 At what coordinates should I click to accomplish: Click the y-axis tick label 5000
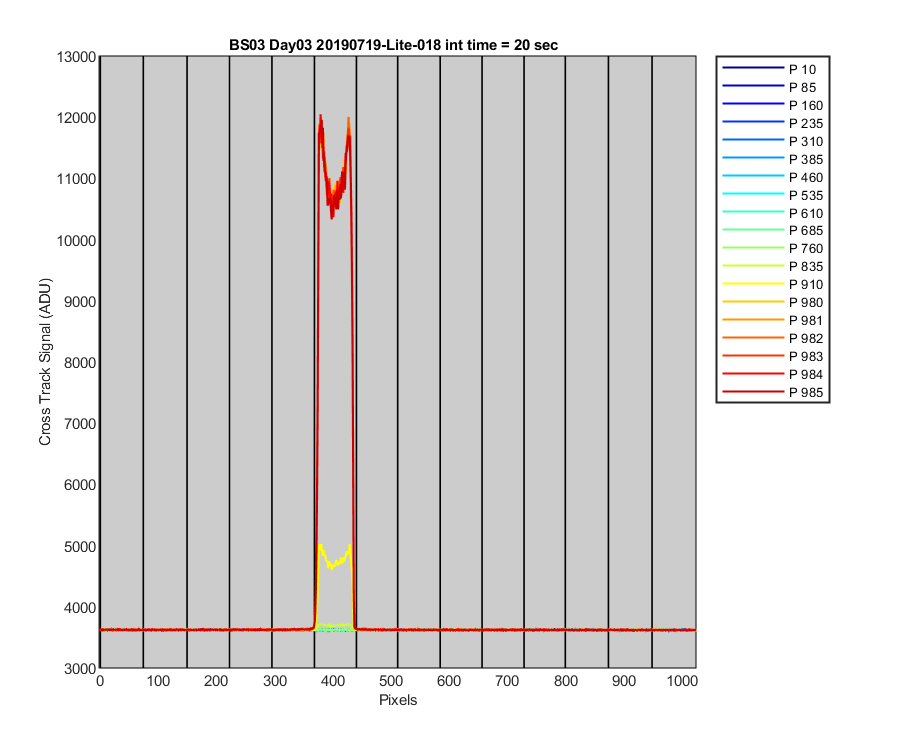pyautogui.click(x=80, y=546)
